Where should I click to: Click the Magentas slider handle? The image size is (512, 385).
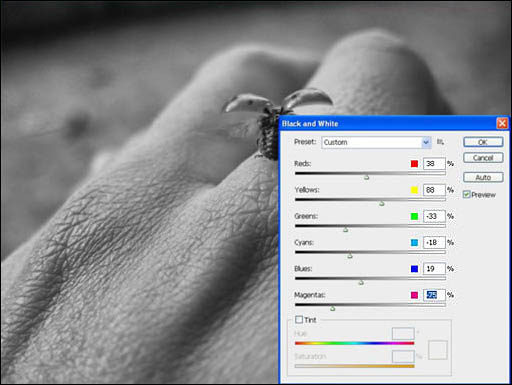[x=332, y=309]
